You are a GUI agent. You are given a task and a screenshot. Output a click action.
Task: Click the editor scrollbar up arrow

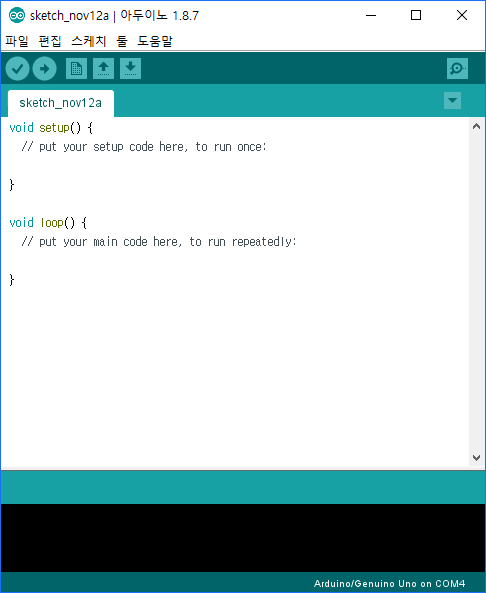[x=477, y=126]
